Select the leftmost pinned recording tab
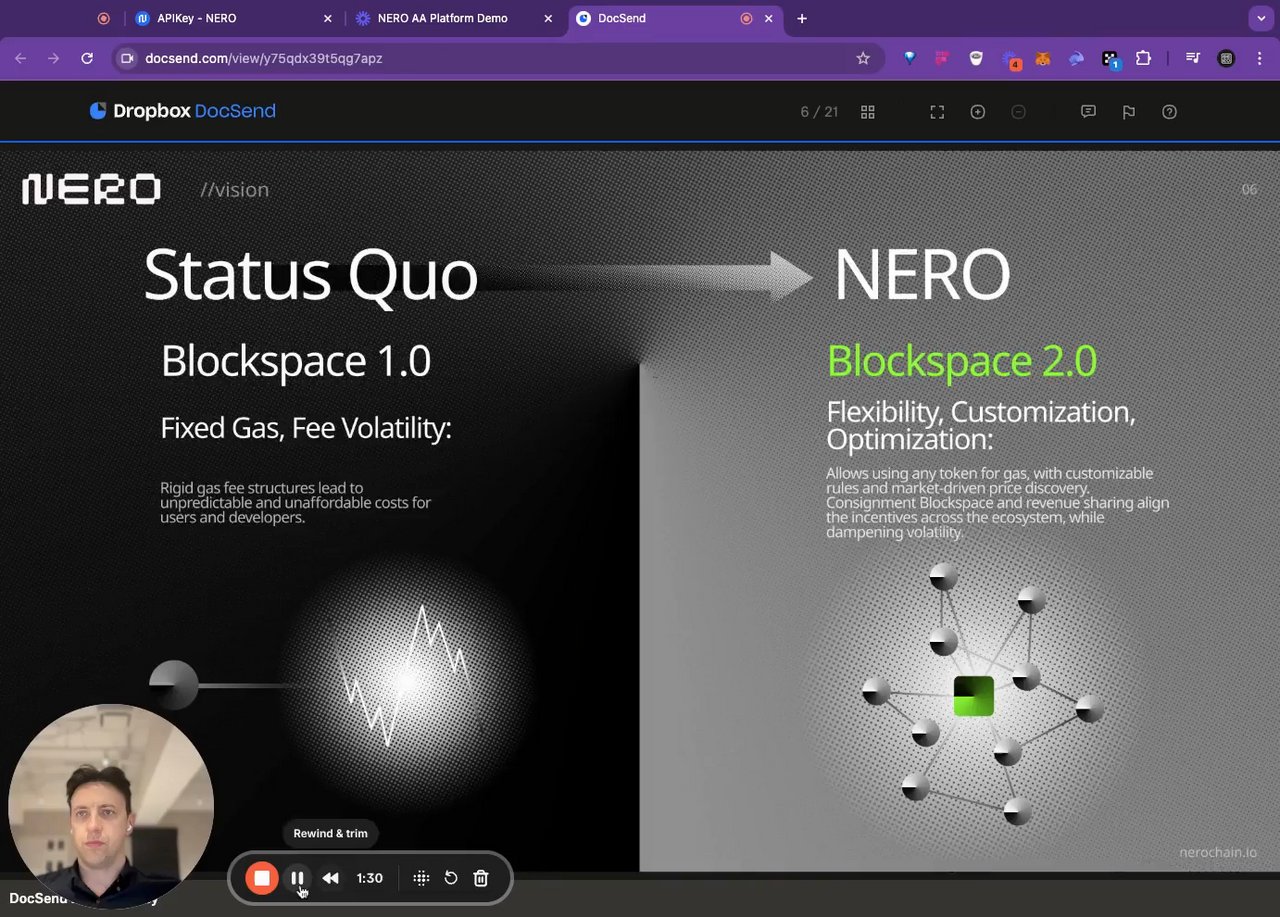This screenshot has height=917, width=1280. [x=104, y=18]
